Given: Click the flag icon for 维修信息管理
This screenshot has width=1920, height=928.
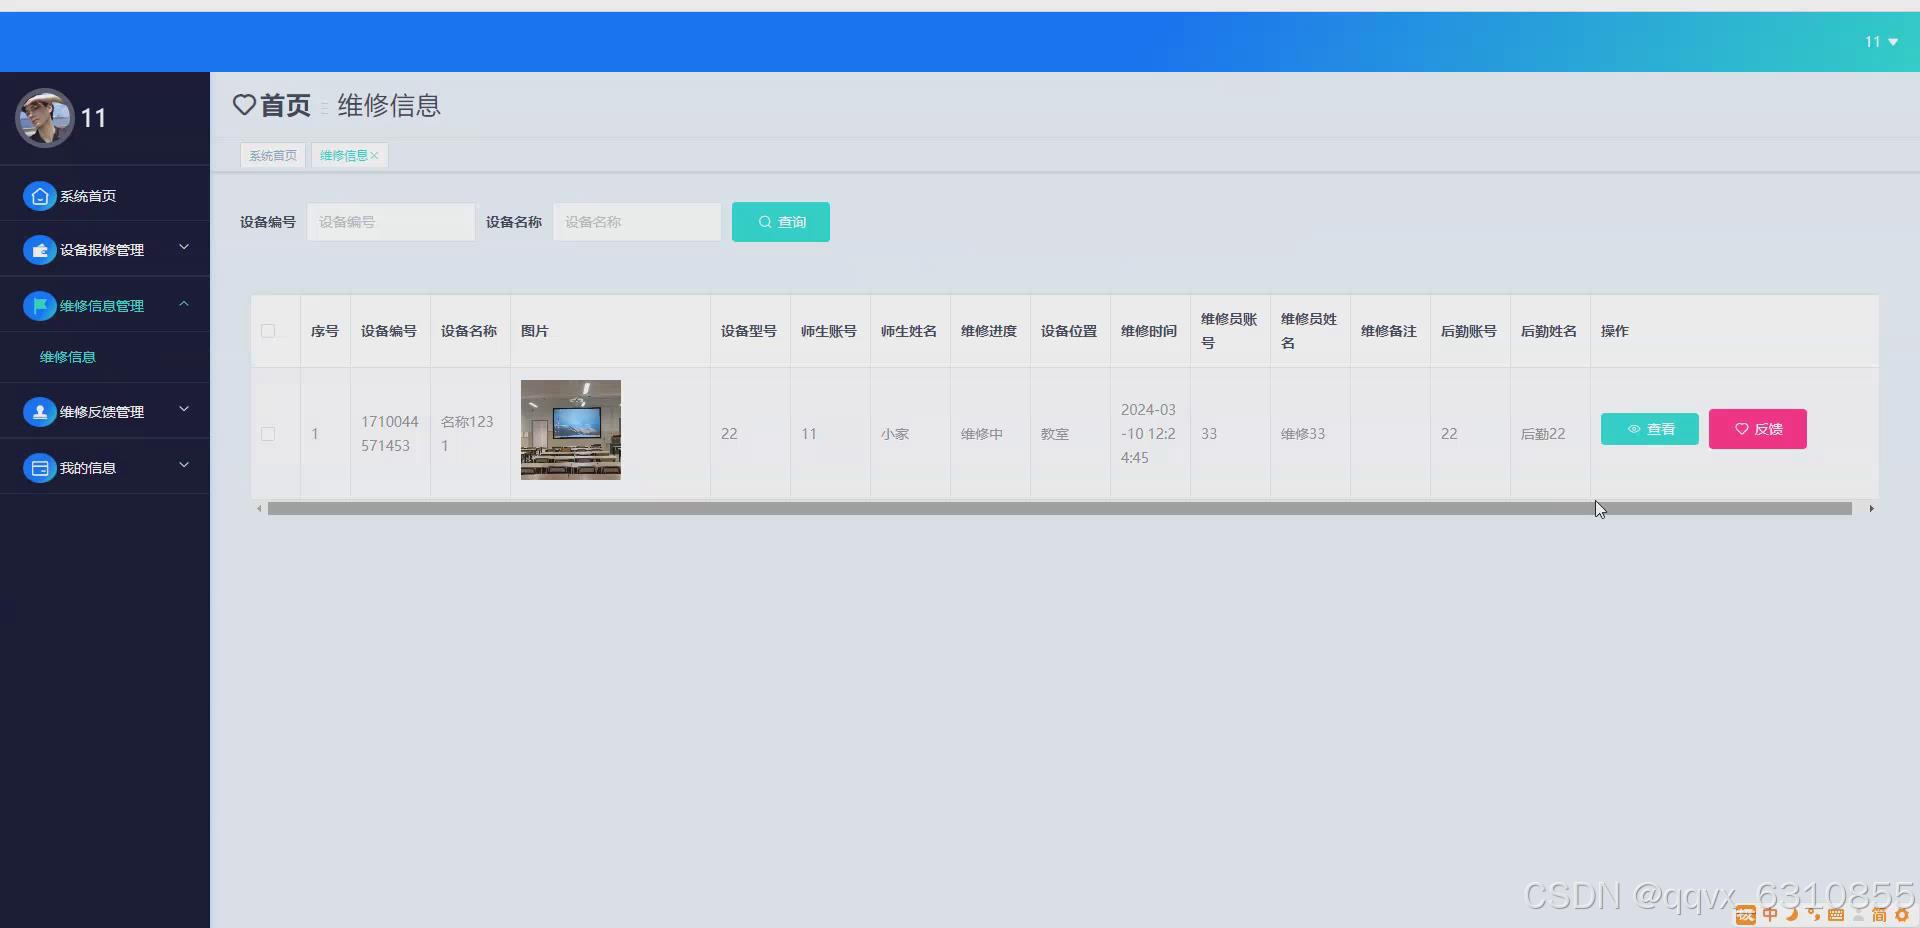Looking at the screenshot, I should click(x=39, y=306).
